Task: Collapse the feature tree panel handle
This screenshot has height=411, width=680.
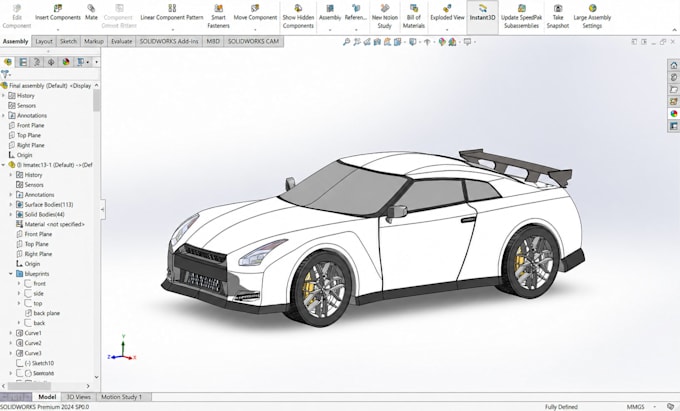Action: pyautogui.click(x=102, y=209)
